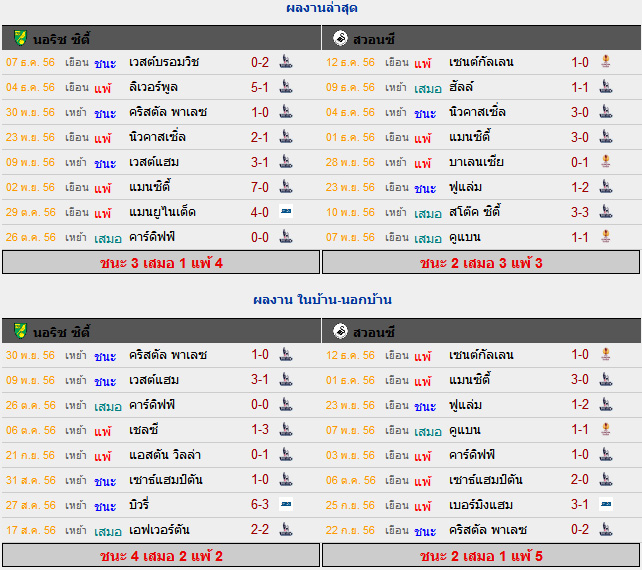This screenshot has width=642, height=570.
Task: Click result เสมอ in ฮัลล์ row
Action: pyautogui.click(x=428, y=88)
